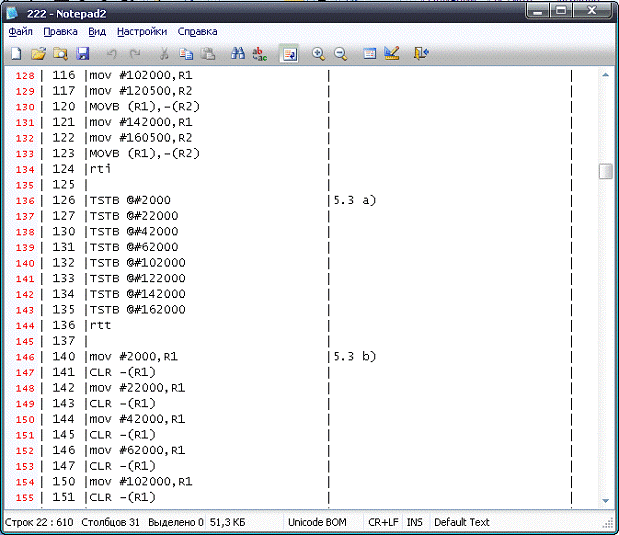Click the INS insert mode indicator
The height and width of the screenshot is (535, 619).
(415, 522)
